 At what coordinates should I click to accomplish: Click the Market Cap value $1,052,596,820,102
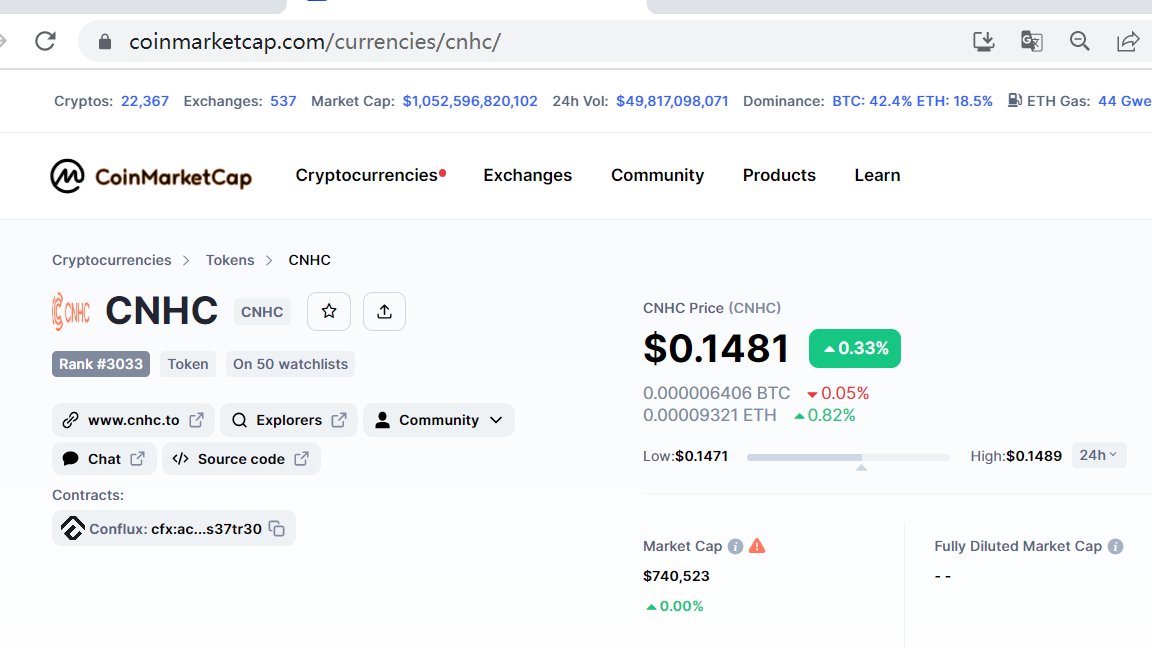click(470, 101)
